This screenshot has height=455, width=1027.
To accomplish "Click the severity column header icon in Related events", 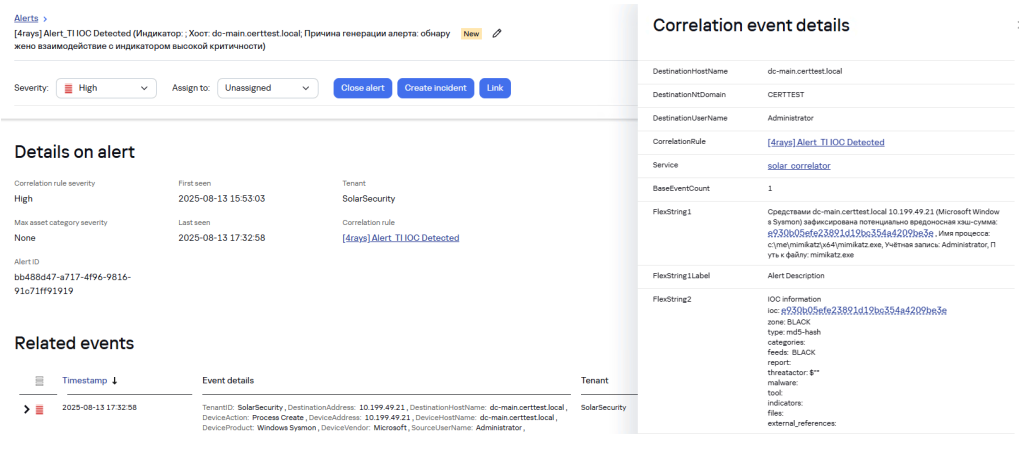I will point(39,381).
